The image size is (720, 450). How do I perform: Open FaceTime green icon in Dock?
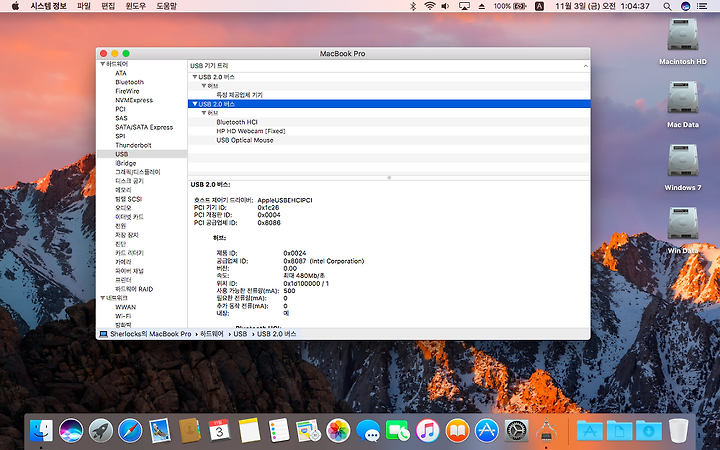pyautogui.click(x=398, y=431)
